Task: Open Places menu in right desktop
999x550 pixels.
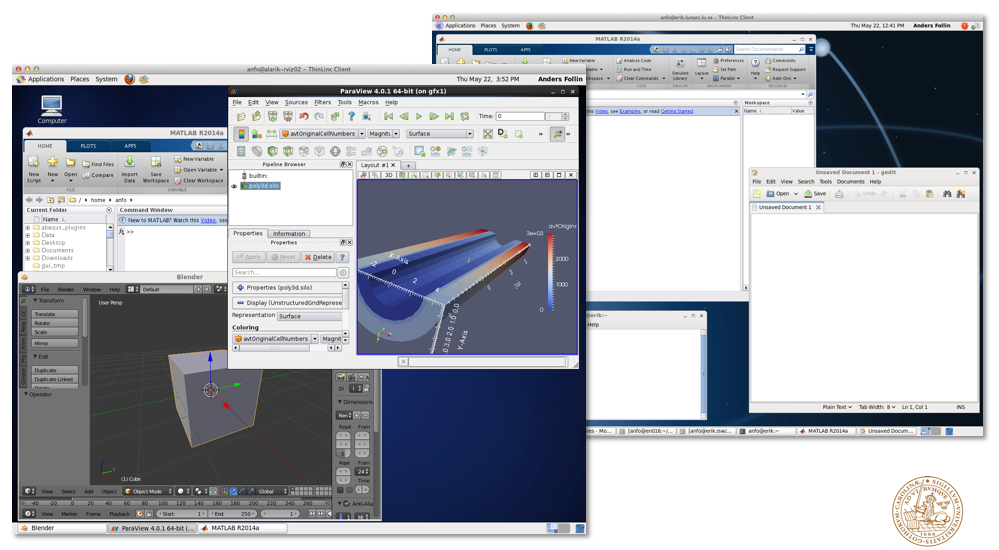Action: [x=488, y=25]
